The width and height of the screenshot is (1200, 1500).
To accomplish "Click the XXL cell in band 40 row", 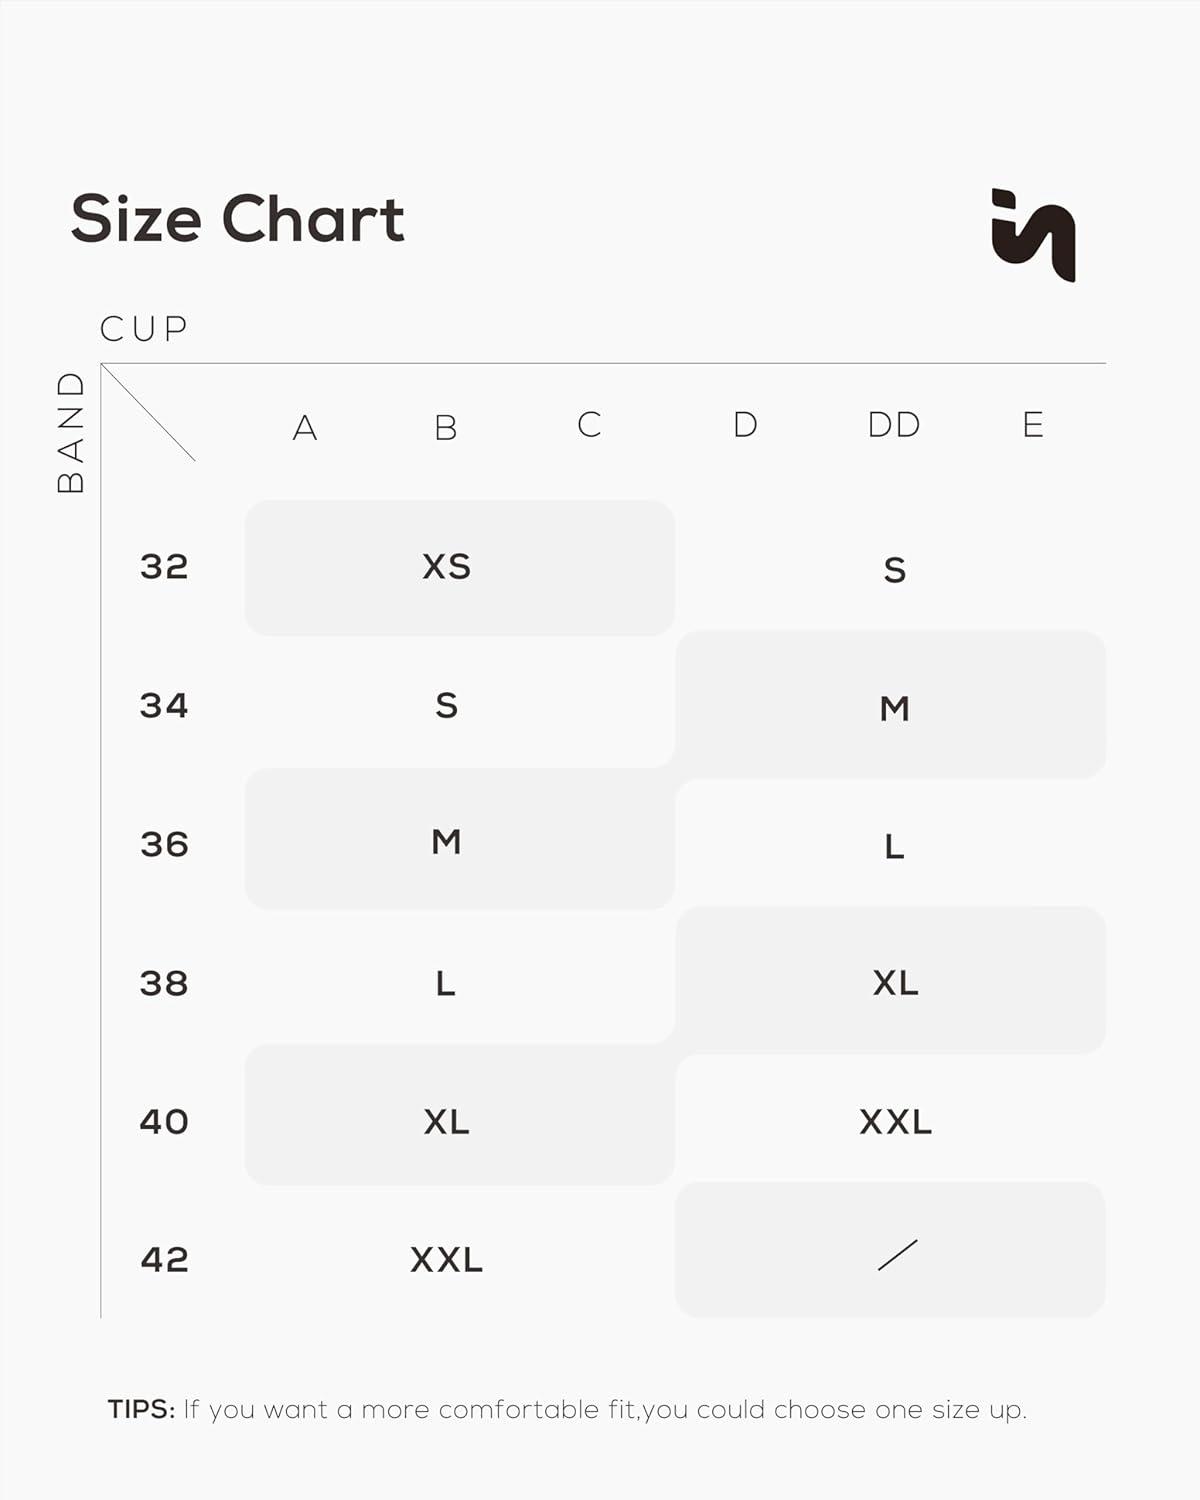I will click(895, 1122).
